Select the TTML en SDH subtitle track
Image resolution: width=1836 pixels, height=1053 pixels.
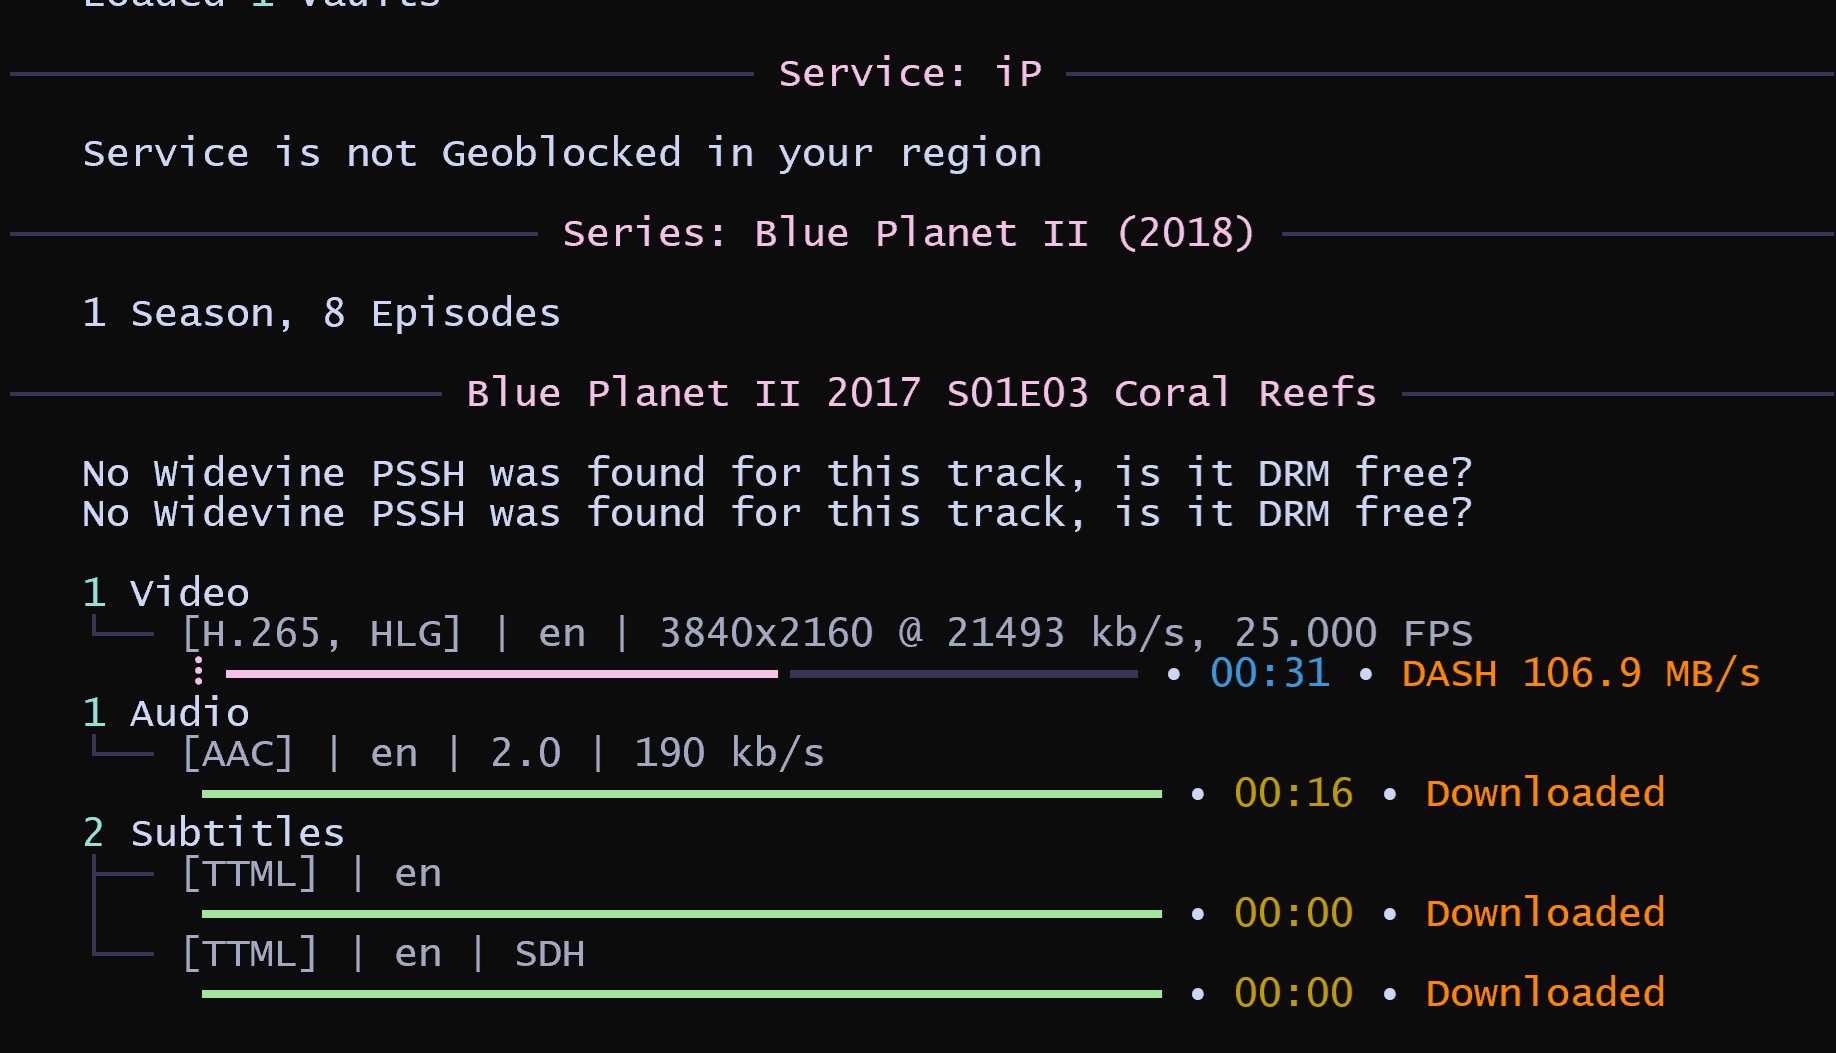pyautogui.click(x=383, y=954)
